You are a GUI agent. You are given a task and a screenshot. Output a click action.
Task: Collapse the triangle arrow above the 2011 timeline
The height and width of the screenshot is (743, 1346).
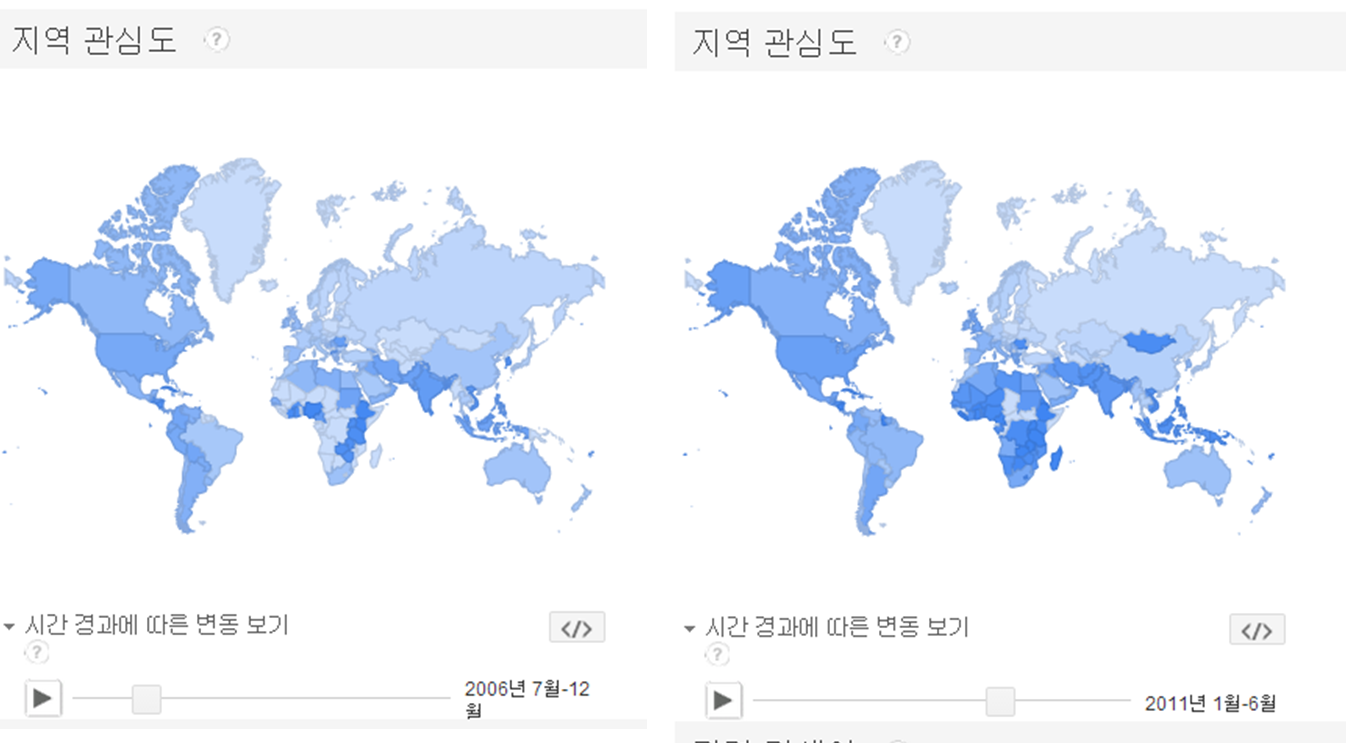pyautogui.click(x=689, y=629)
